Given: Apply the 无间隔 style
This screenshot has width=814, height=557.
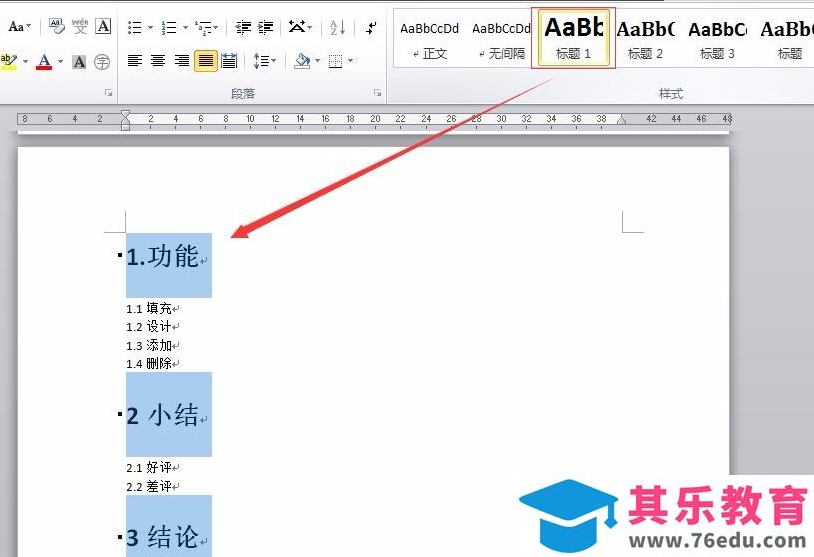Looking at the screenshot, I should tap(500, 39).
